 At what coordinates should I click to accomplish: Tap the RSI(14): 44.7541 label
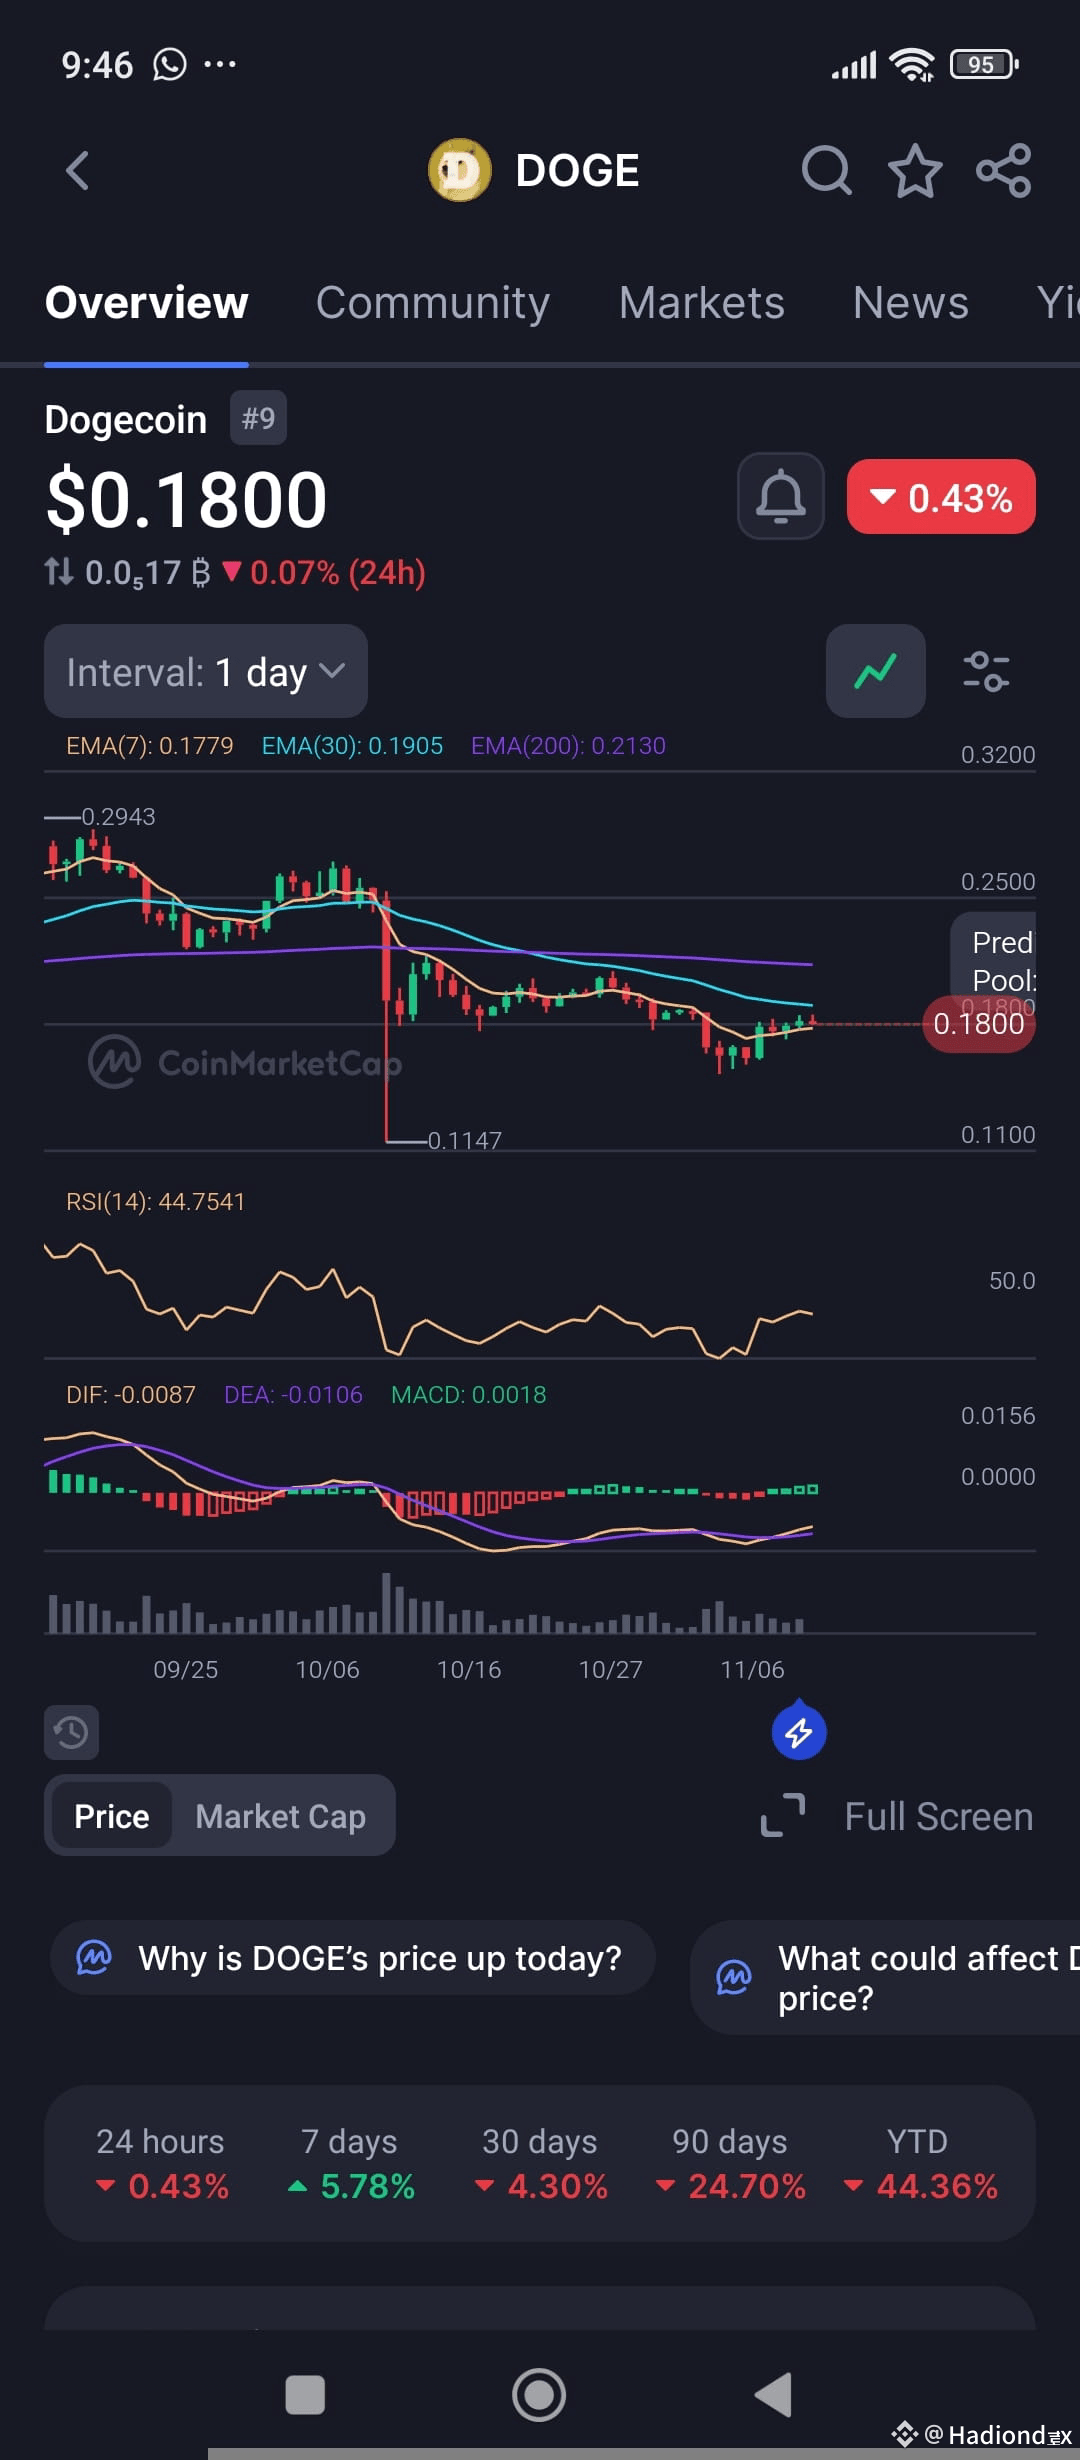tap(155, 1202)
